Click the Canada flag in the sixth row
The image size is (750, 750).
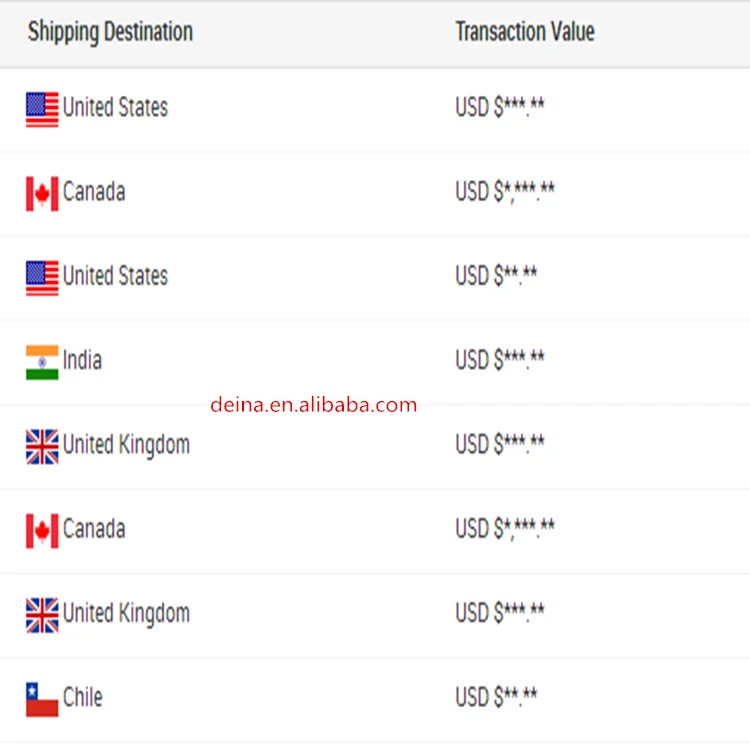pos(42,531)
